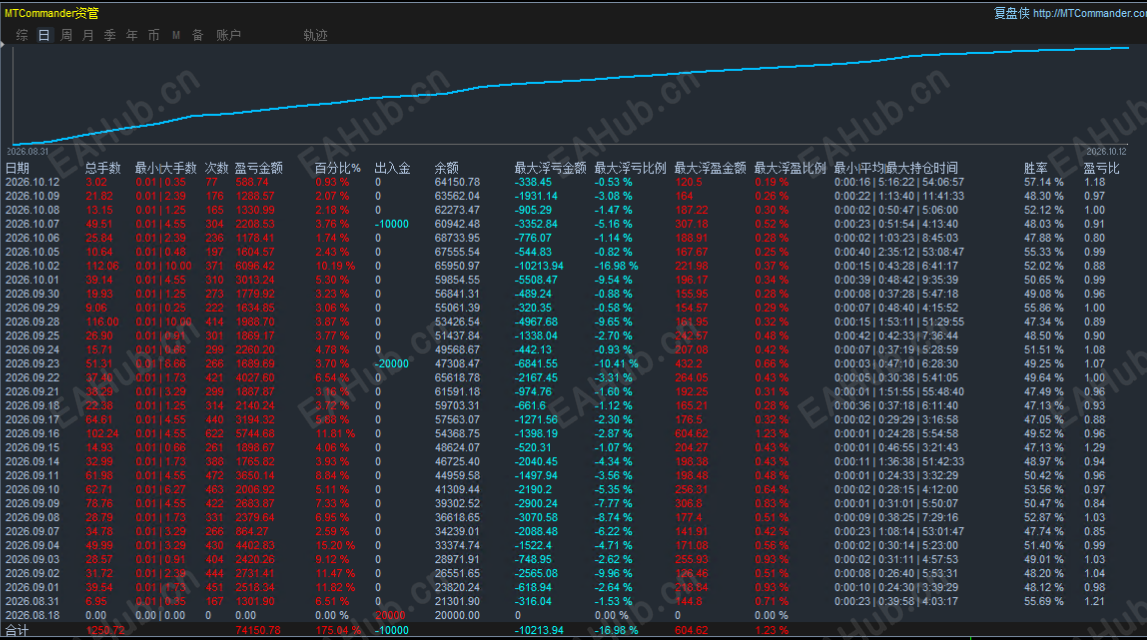Click the 15.20 % percentage cell

click(335, 546)
